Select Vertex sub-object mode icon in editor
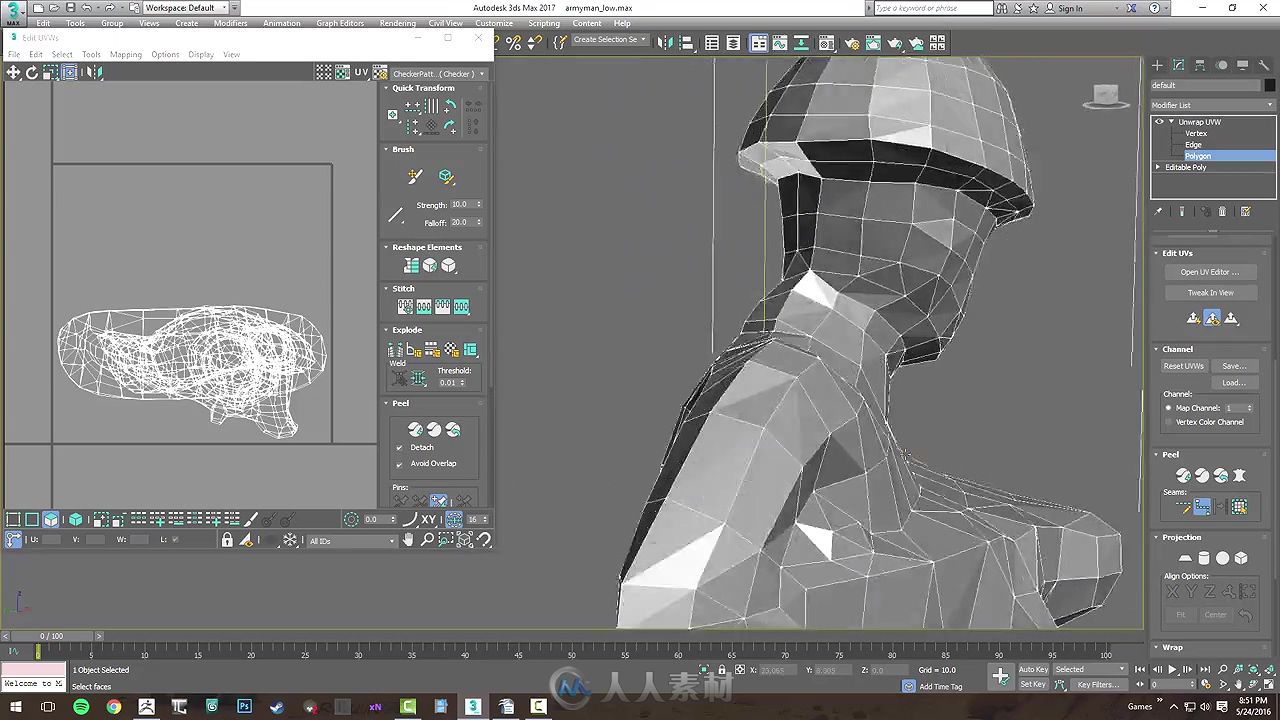 point(14,519)
